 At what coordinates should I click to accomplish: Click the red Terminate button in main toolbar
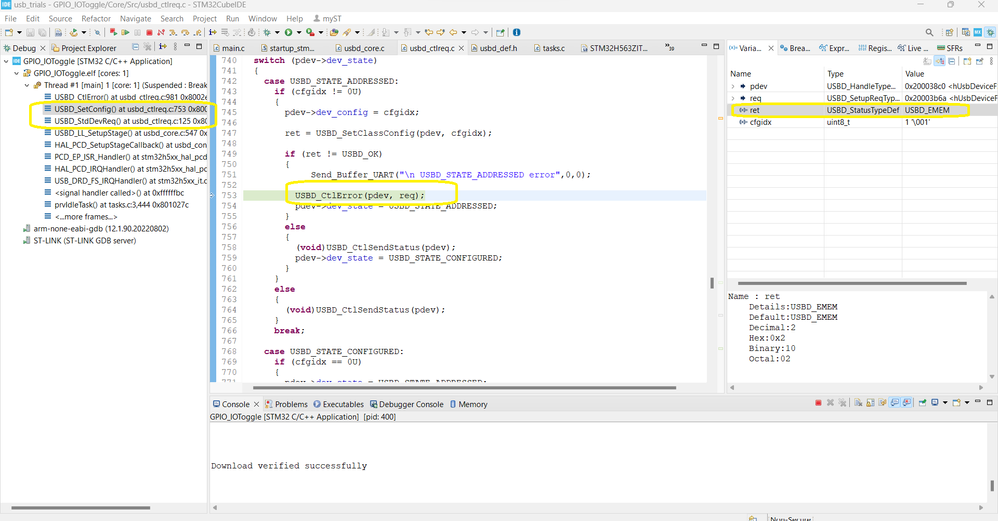149,32
